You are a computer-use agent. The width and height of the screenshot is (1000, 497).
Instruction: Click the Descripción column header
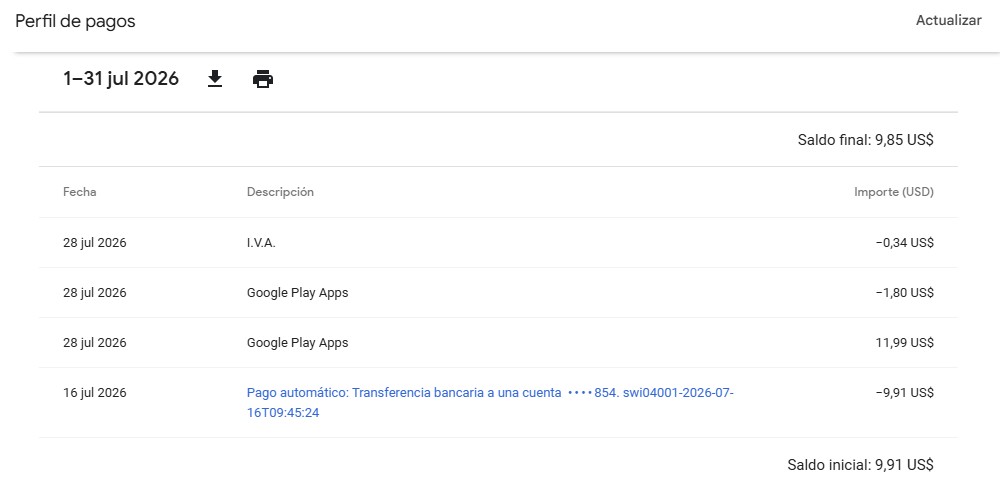[280, 191]
